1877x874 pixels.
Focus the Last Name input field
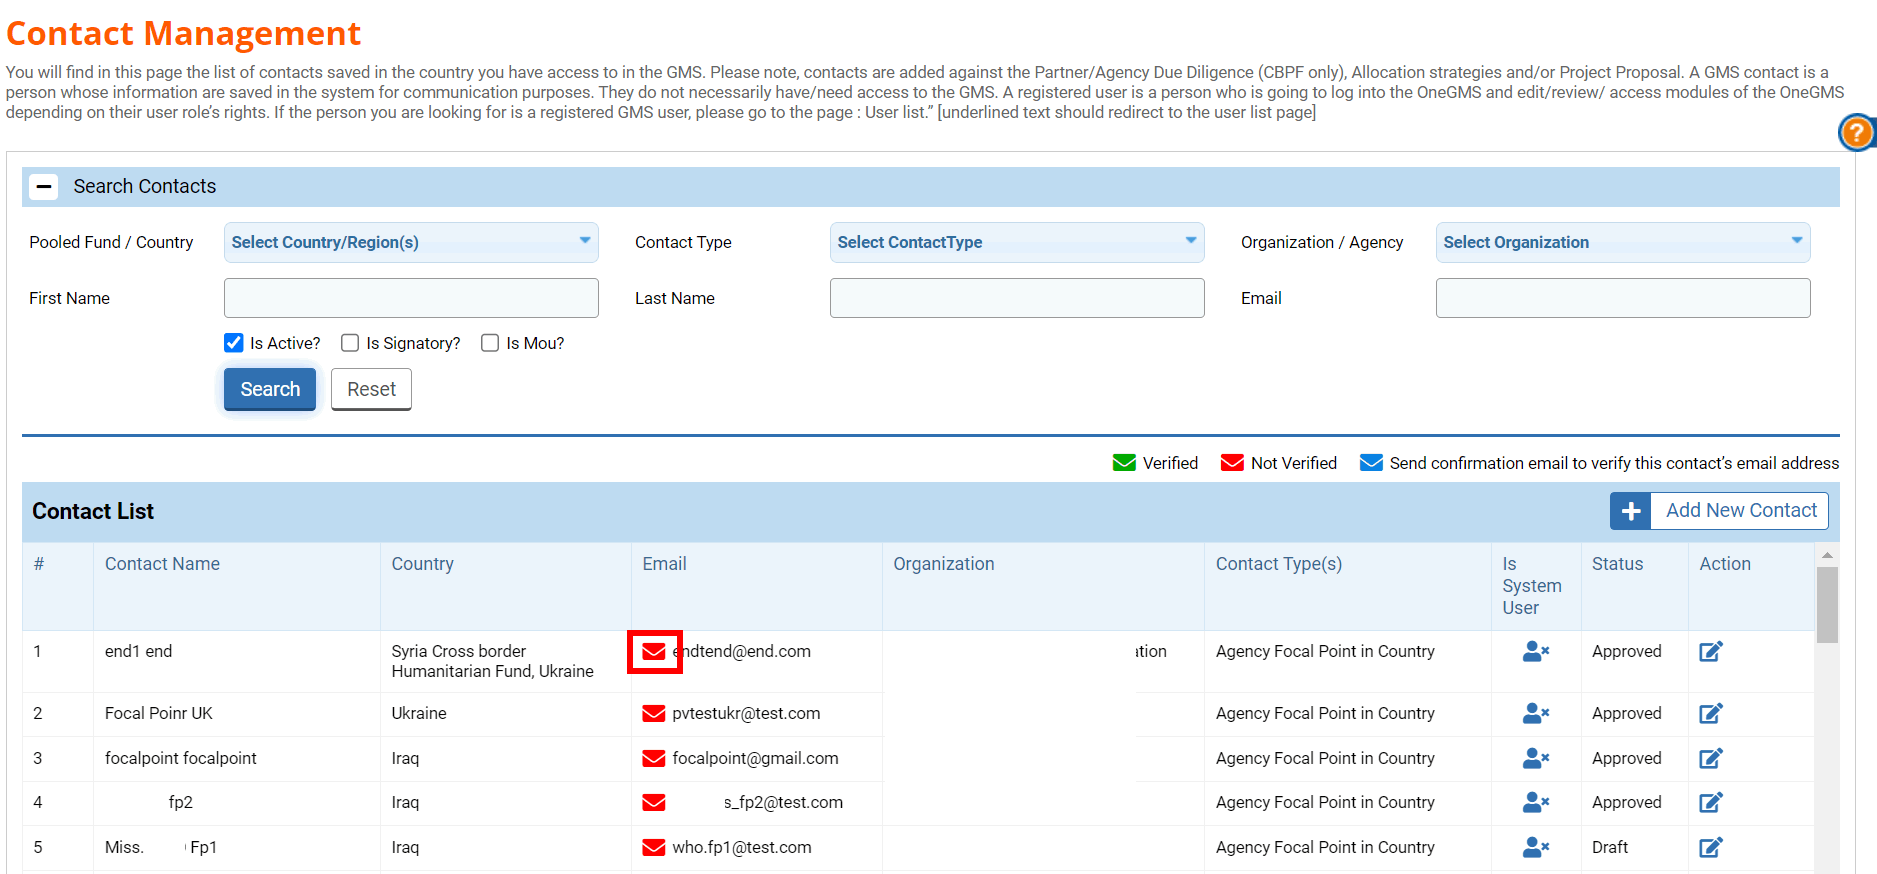[1017, 298]
